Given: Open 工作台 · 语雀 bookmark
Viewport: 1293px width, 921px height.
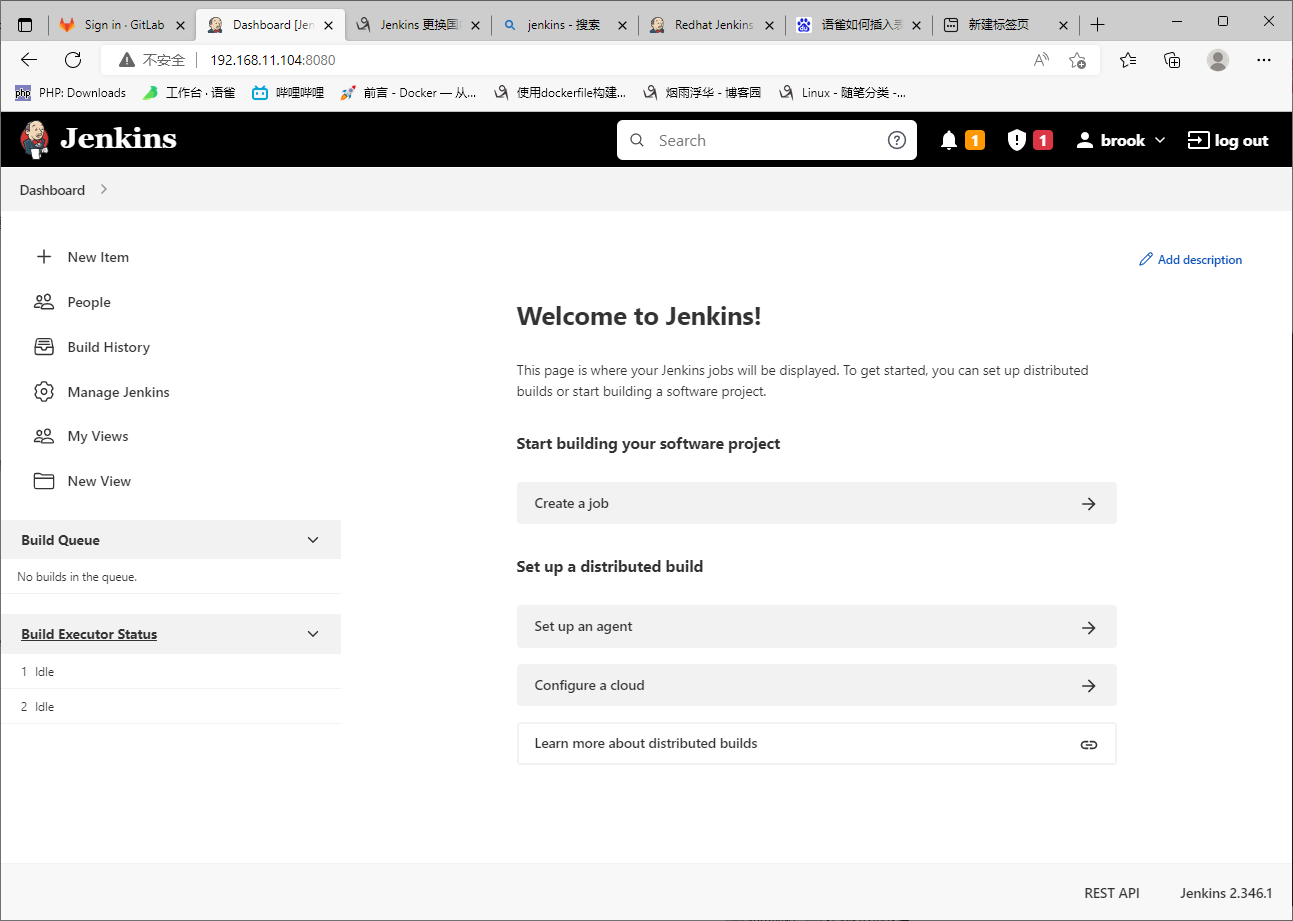Looking at the screenshot, I should click(x=189, y=93).
